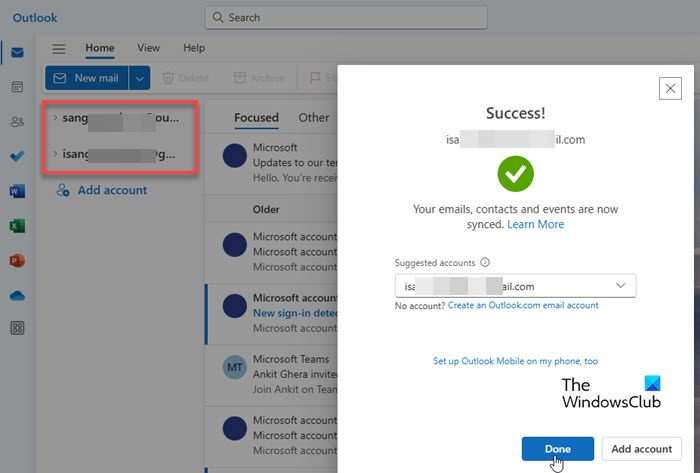Switch to the Home tab
The height and width of the screenshot is (473, 700).
[100, 48]
